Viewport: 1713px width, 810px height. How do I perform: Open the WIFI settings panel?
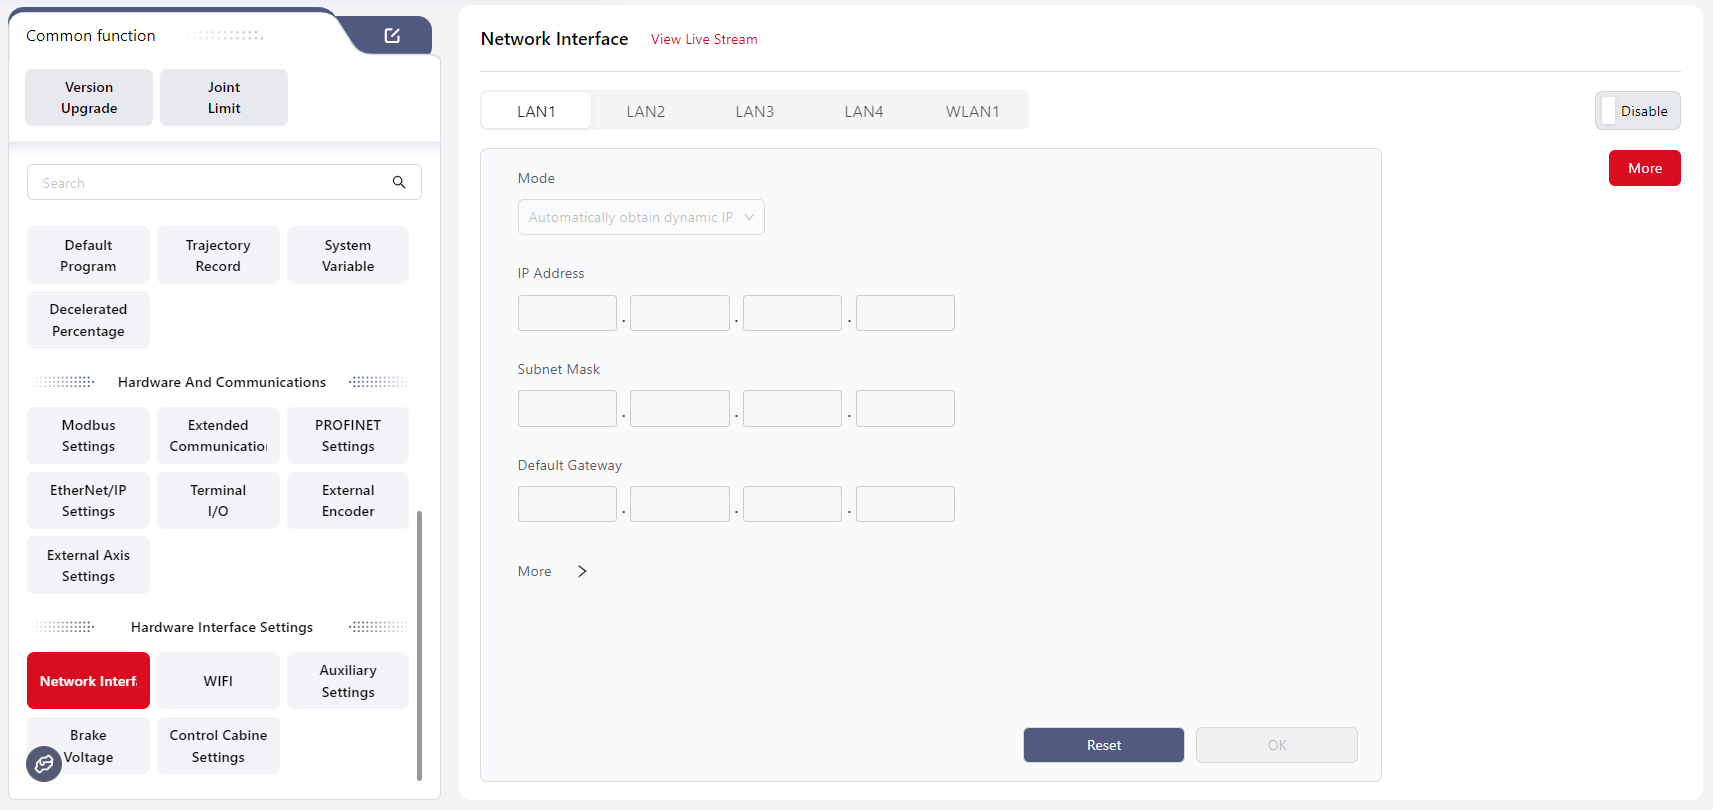[x=218, y=681]
